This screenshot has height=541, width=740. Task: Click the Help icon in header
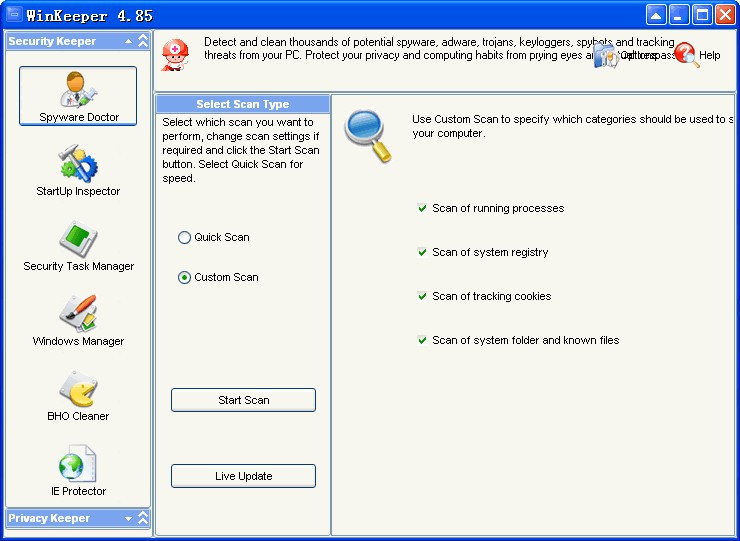(x=687, y=55)
